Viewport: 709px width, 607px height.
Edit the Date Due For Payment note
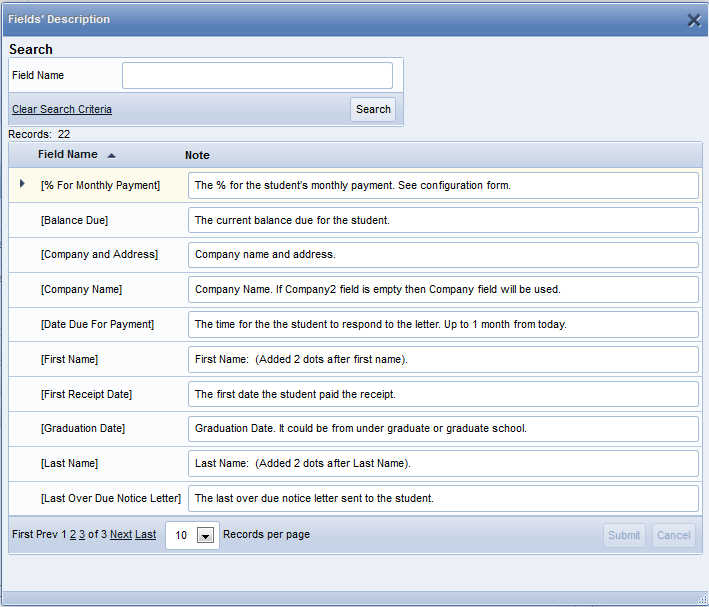click(x=443, y=324)
